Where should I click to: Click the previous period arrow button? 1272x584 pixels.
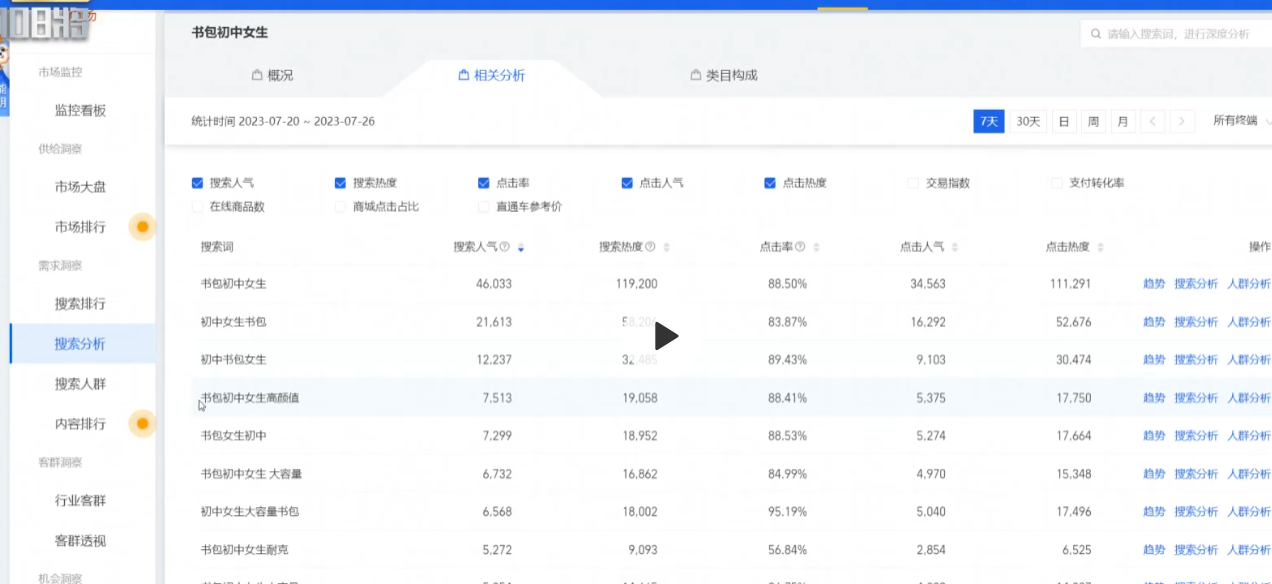coord(1153,121)
